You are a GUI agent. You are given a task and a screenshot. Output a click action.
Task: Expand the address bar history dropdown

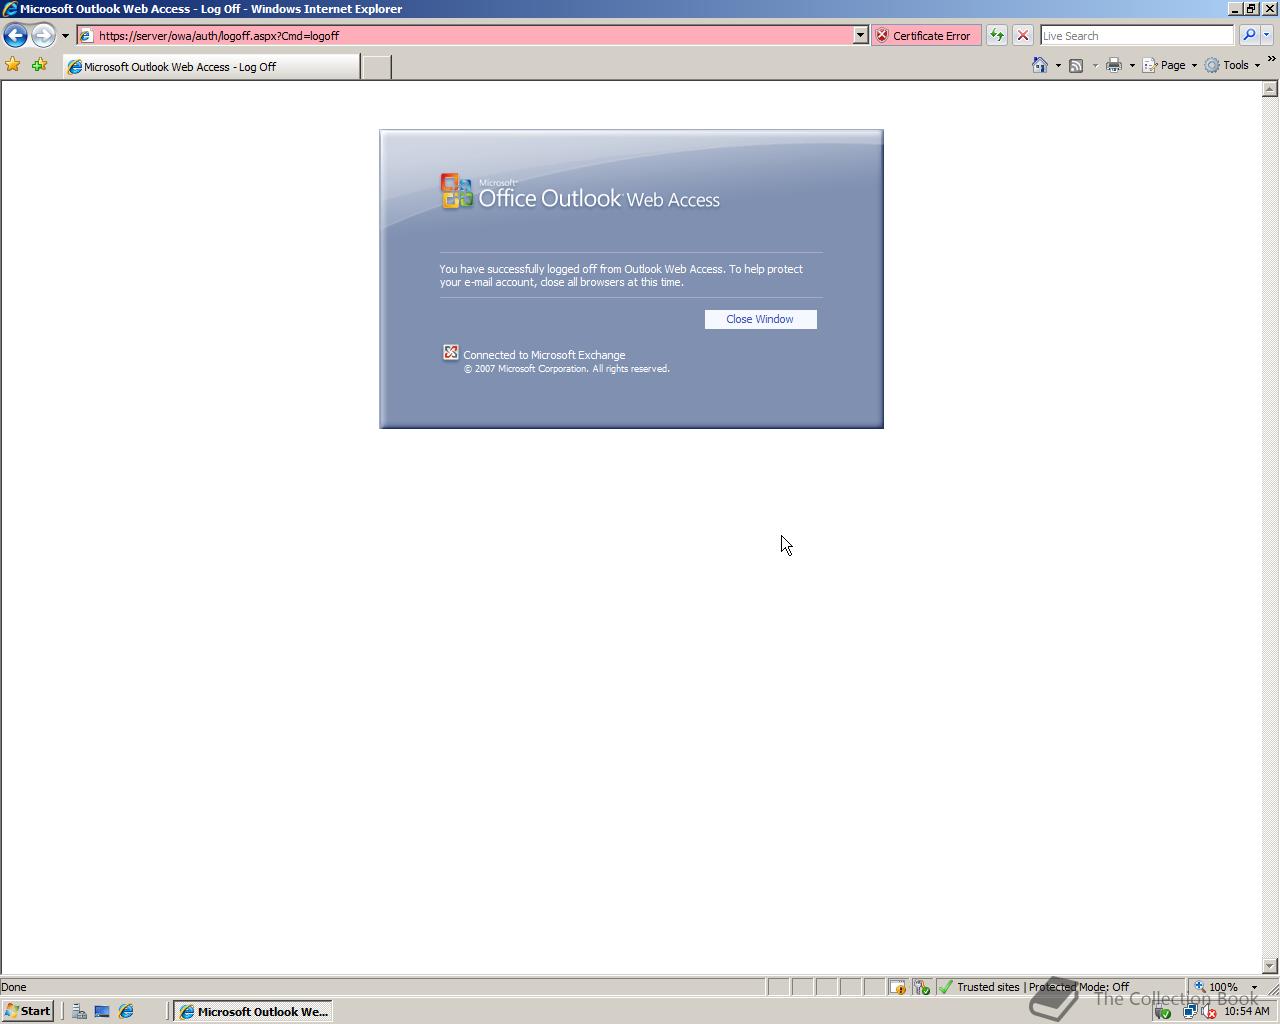tap(860, 35)
